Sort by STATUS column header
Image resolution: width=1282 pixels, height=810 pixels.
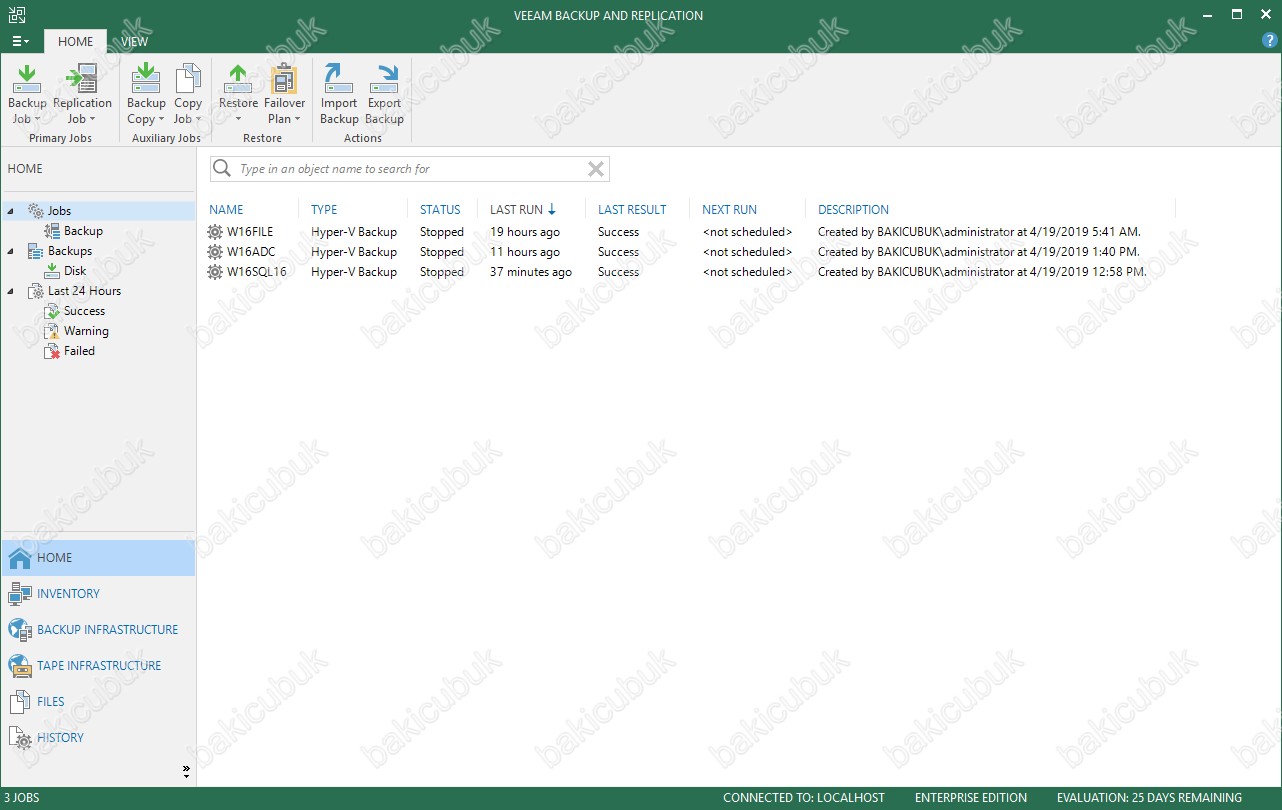(x=440, y=210)
